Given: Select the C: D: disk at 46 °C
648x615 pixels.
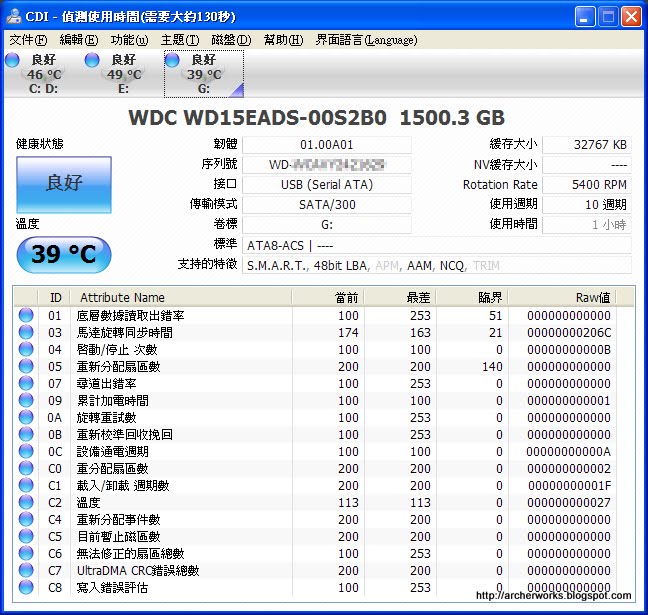Looking at the screenshot, I should (43, 74).
